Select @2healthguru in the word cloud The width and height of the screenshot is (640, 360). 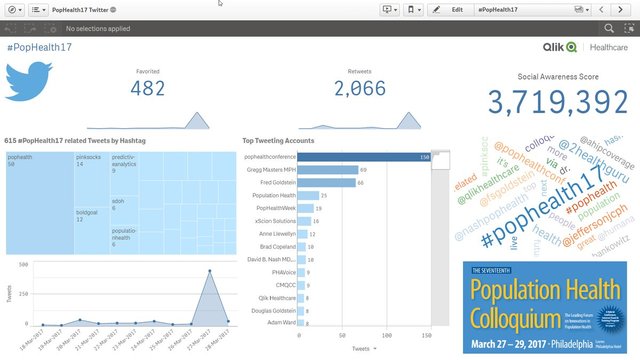pyautogui.click(x=594, y=162)
